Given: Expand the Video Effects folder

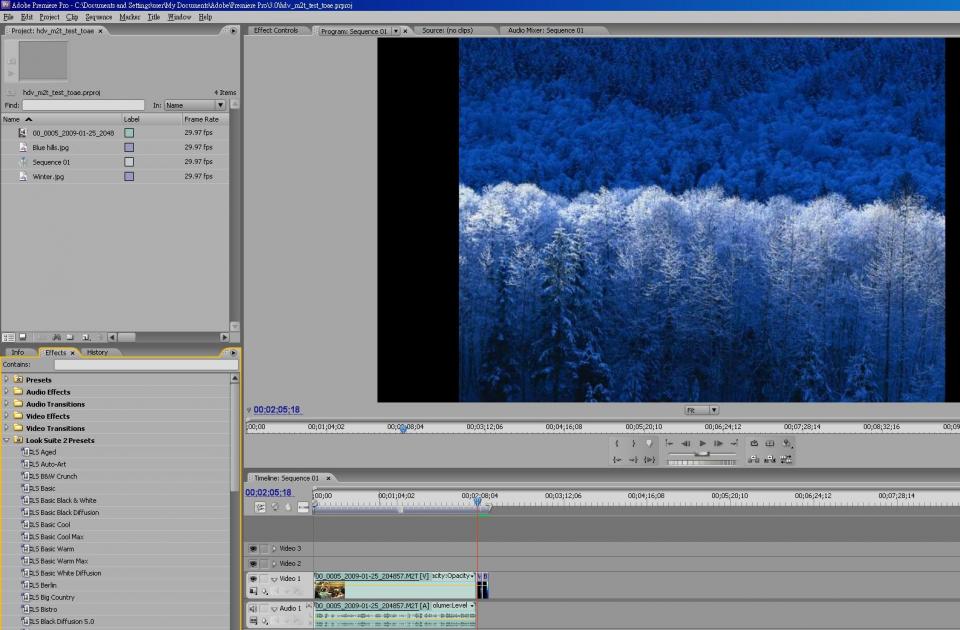Looking at the screenshot, I should (x=6, y=416).
